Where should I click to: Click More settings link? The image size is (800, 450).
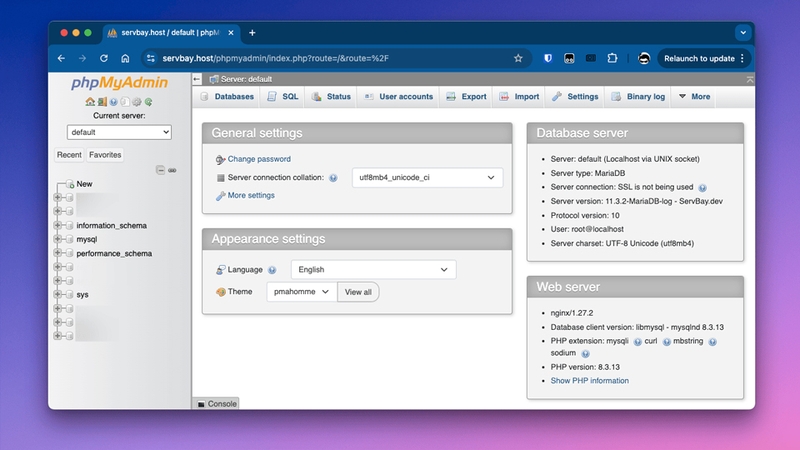[x=251, y=195]
